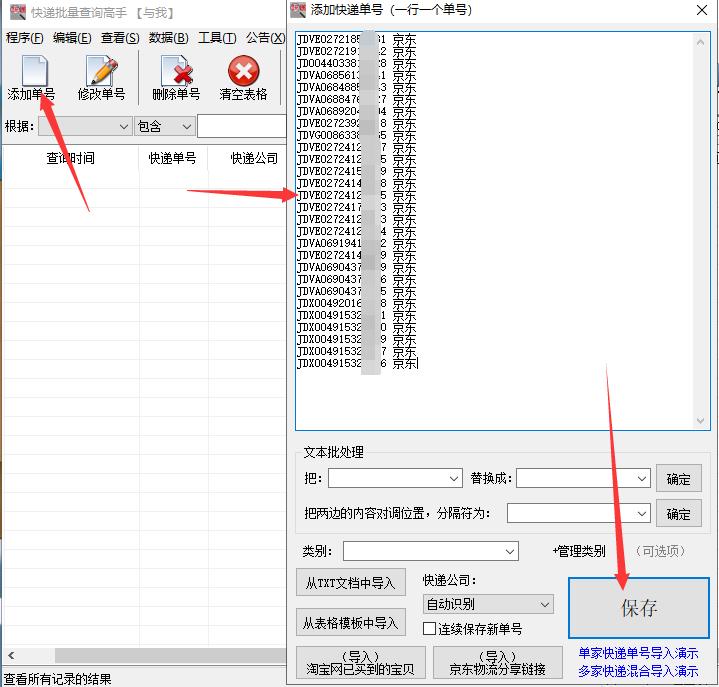Close the 添加快递单号 dialog

(702, 10)
